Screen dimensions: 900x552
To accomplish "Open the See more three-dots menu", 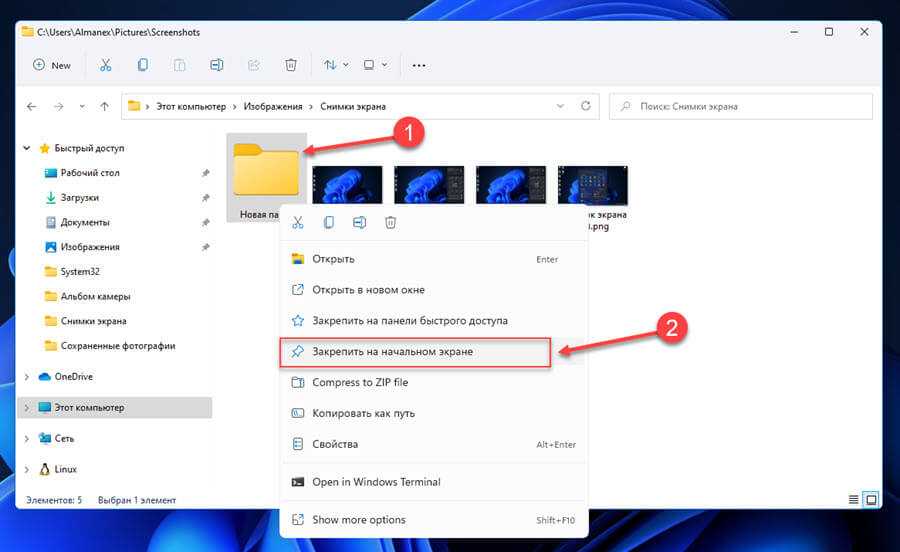I will tap(419, 65).
